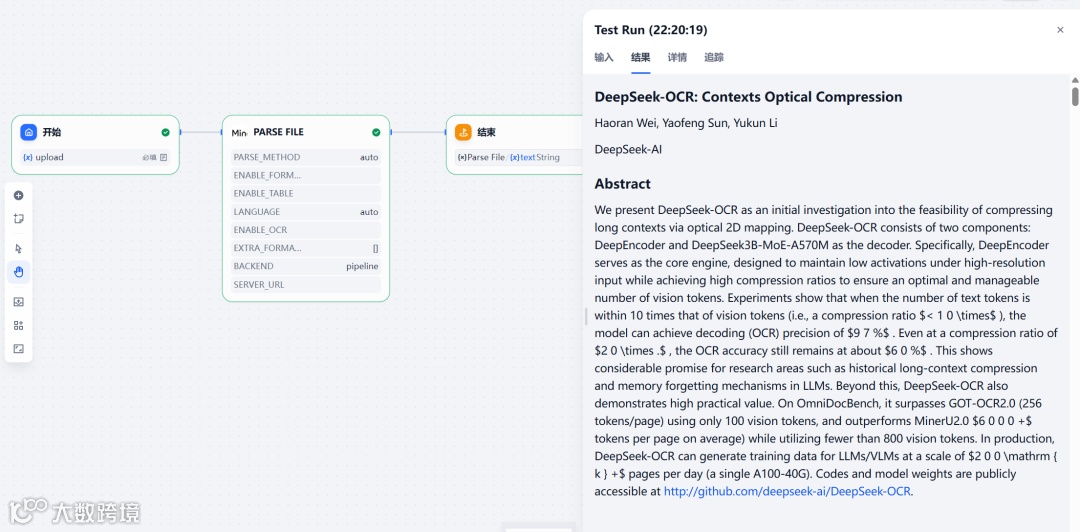Image resolution: width=1080 pixels, height=532 pixels.
Task: Click the Parse File/text String output variable
Action: point(508,157)
